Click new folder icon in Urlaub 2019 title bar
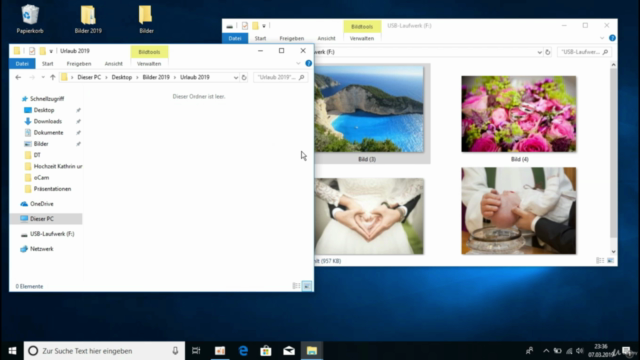This screenshot has height=360, width=640. (42, 51)
